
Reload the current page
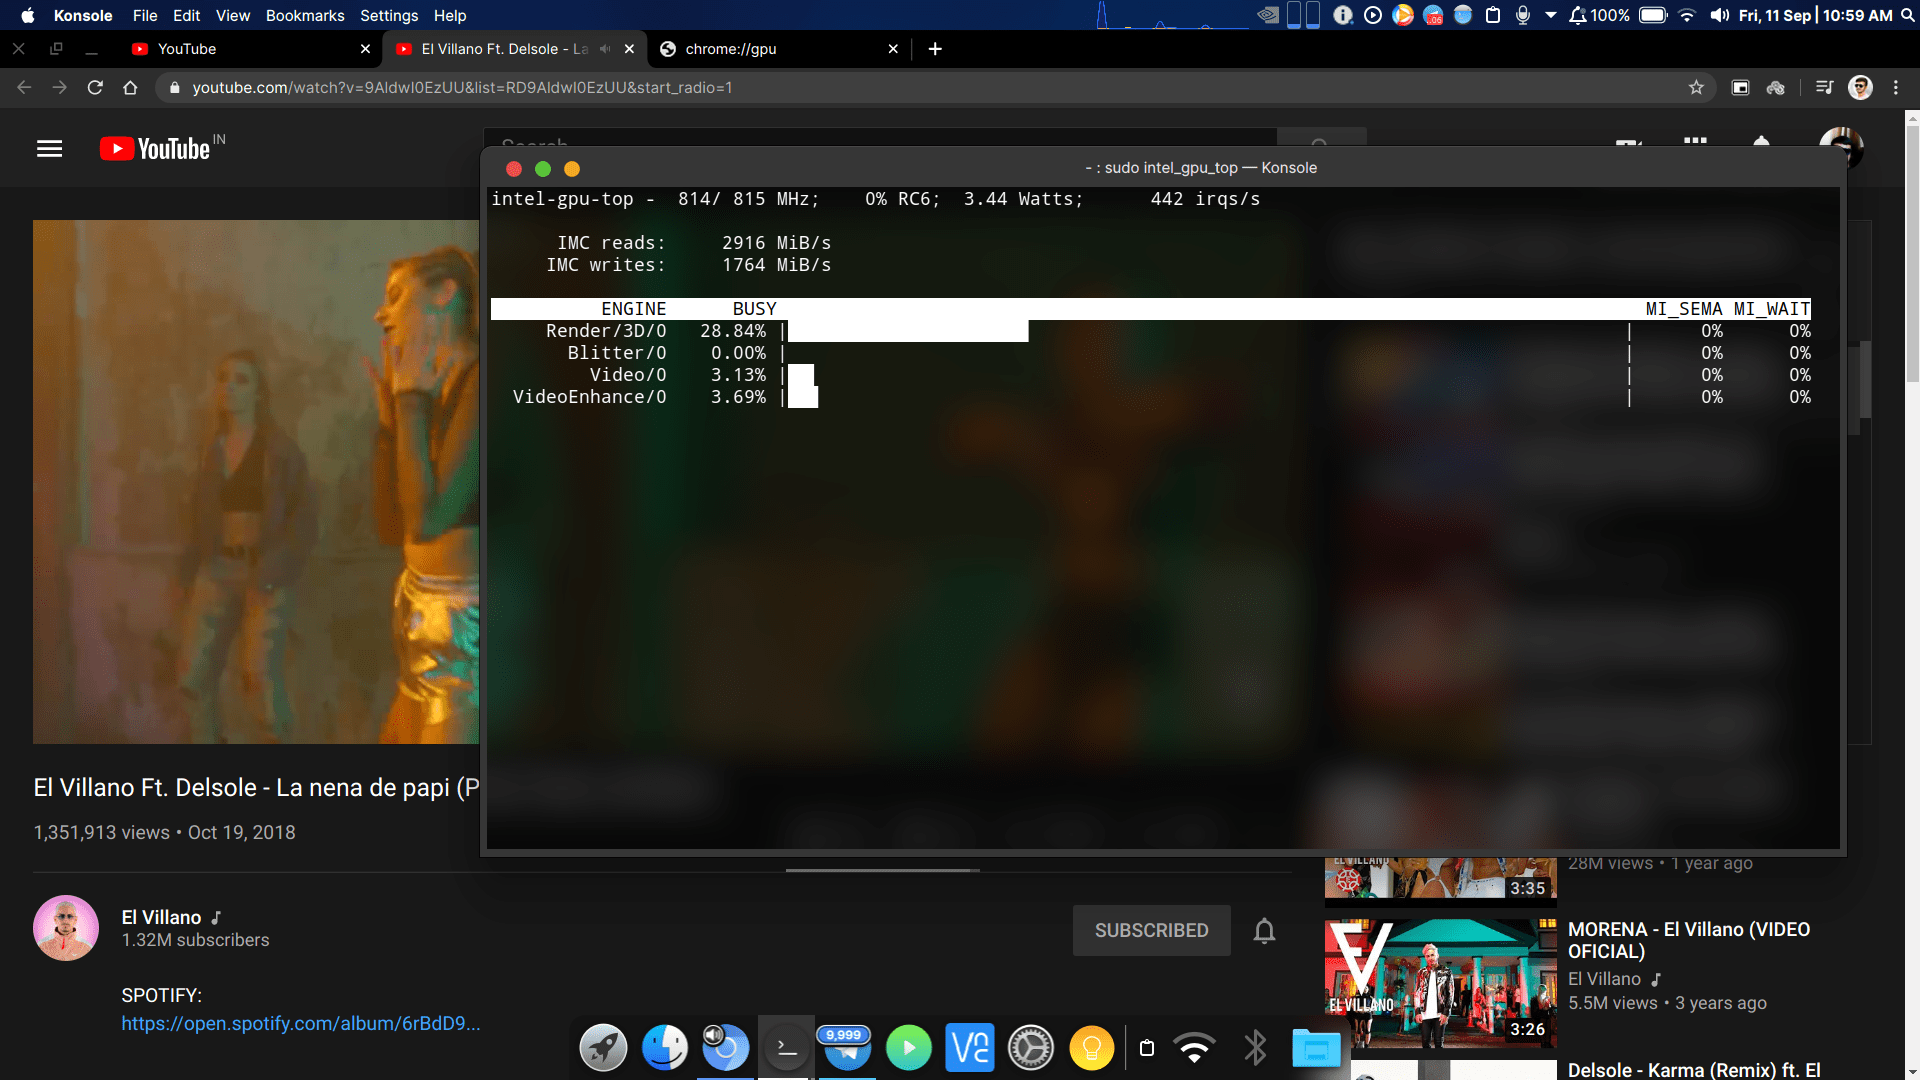coord(95,88)
